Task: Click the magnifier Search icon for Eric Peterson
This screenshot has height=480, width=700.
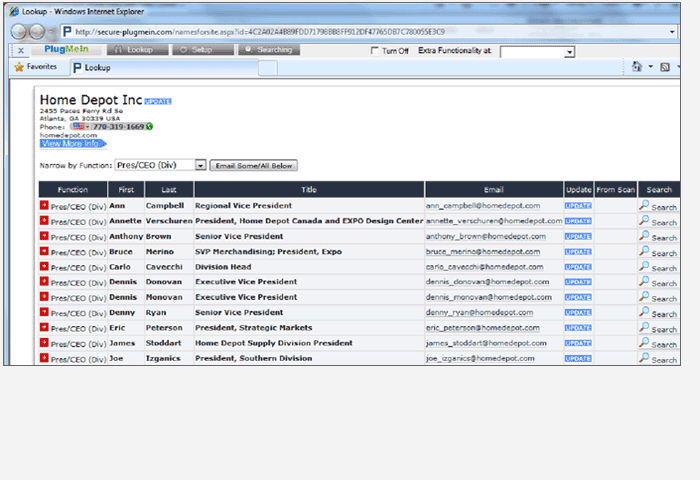Action: (x=644, y=327)
